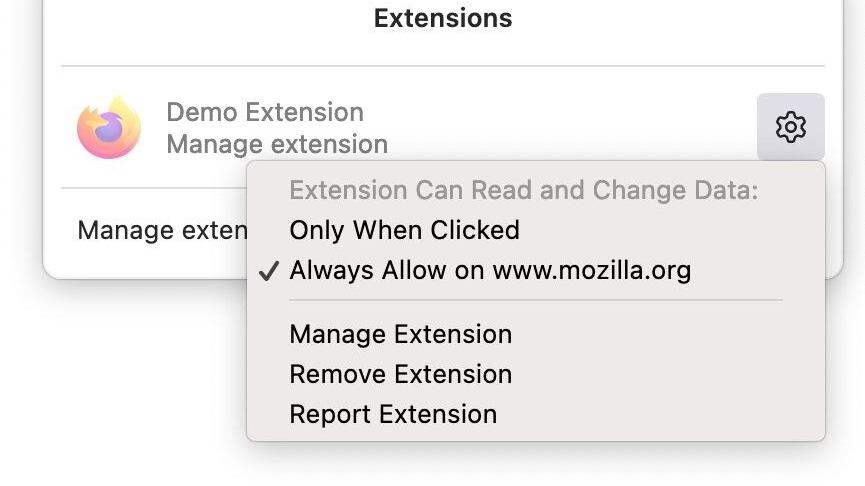
Task: Click the Demo Extension Firefox logo icon
Action: [108, 128]
